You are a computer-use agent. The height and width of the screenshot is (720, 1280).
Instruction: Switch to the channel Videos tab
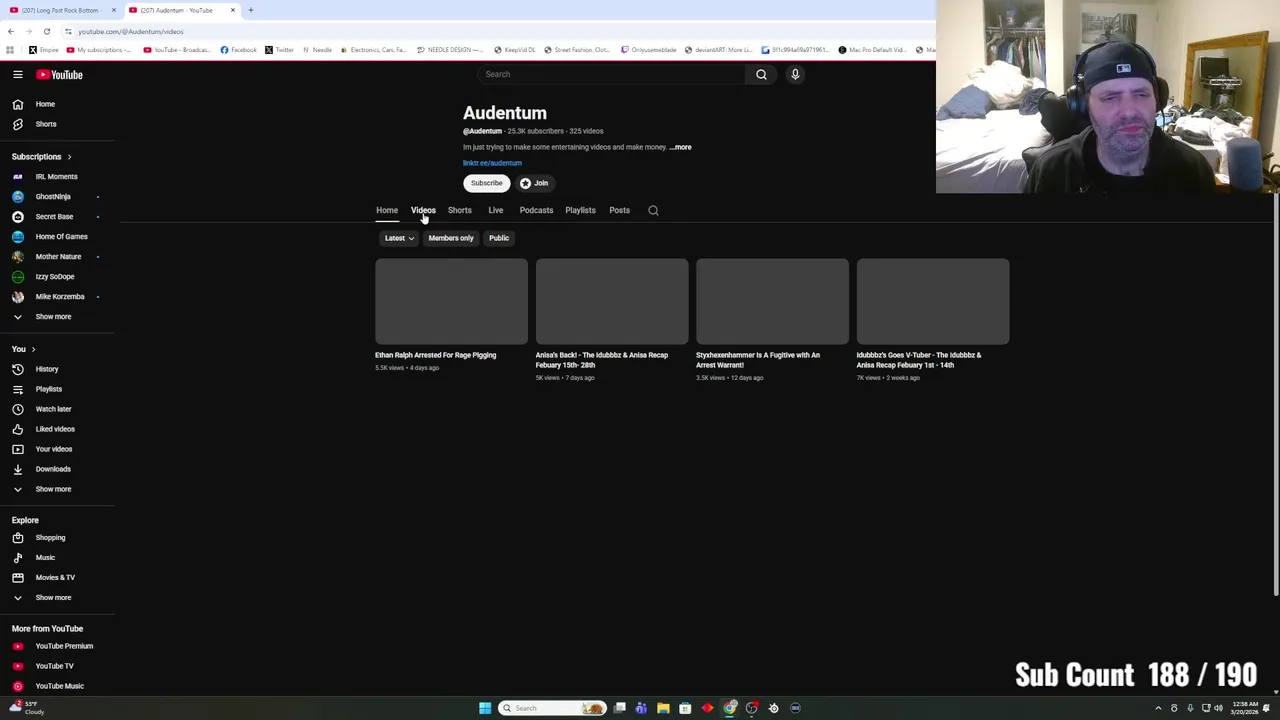pyautogui.click(x=423, y=210)
